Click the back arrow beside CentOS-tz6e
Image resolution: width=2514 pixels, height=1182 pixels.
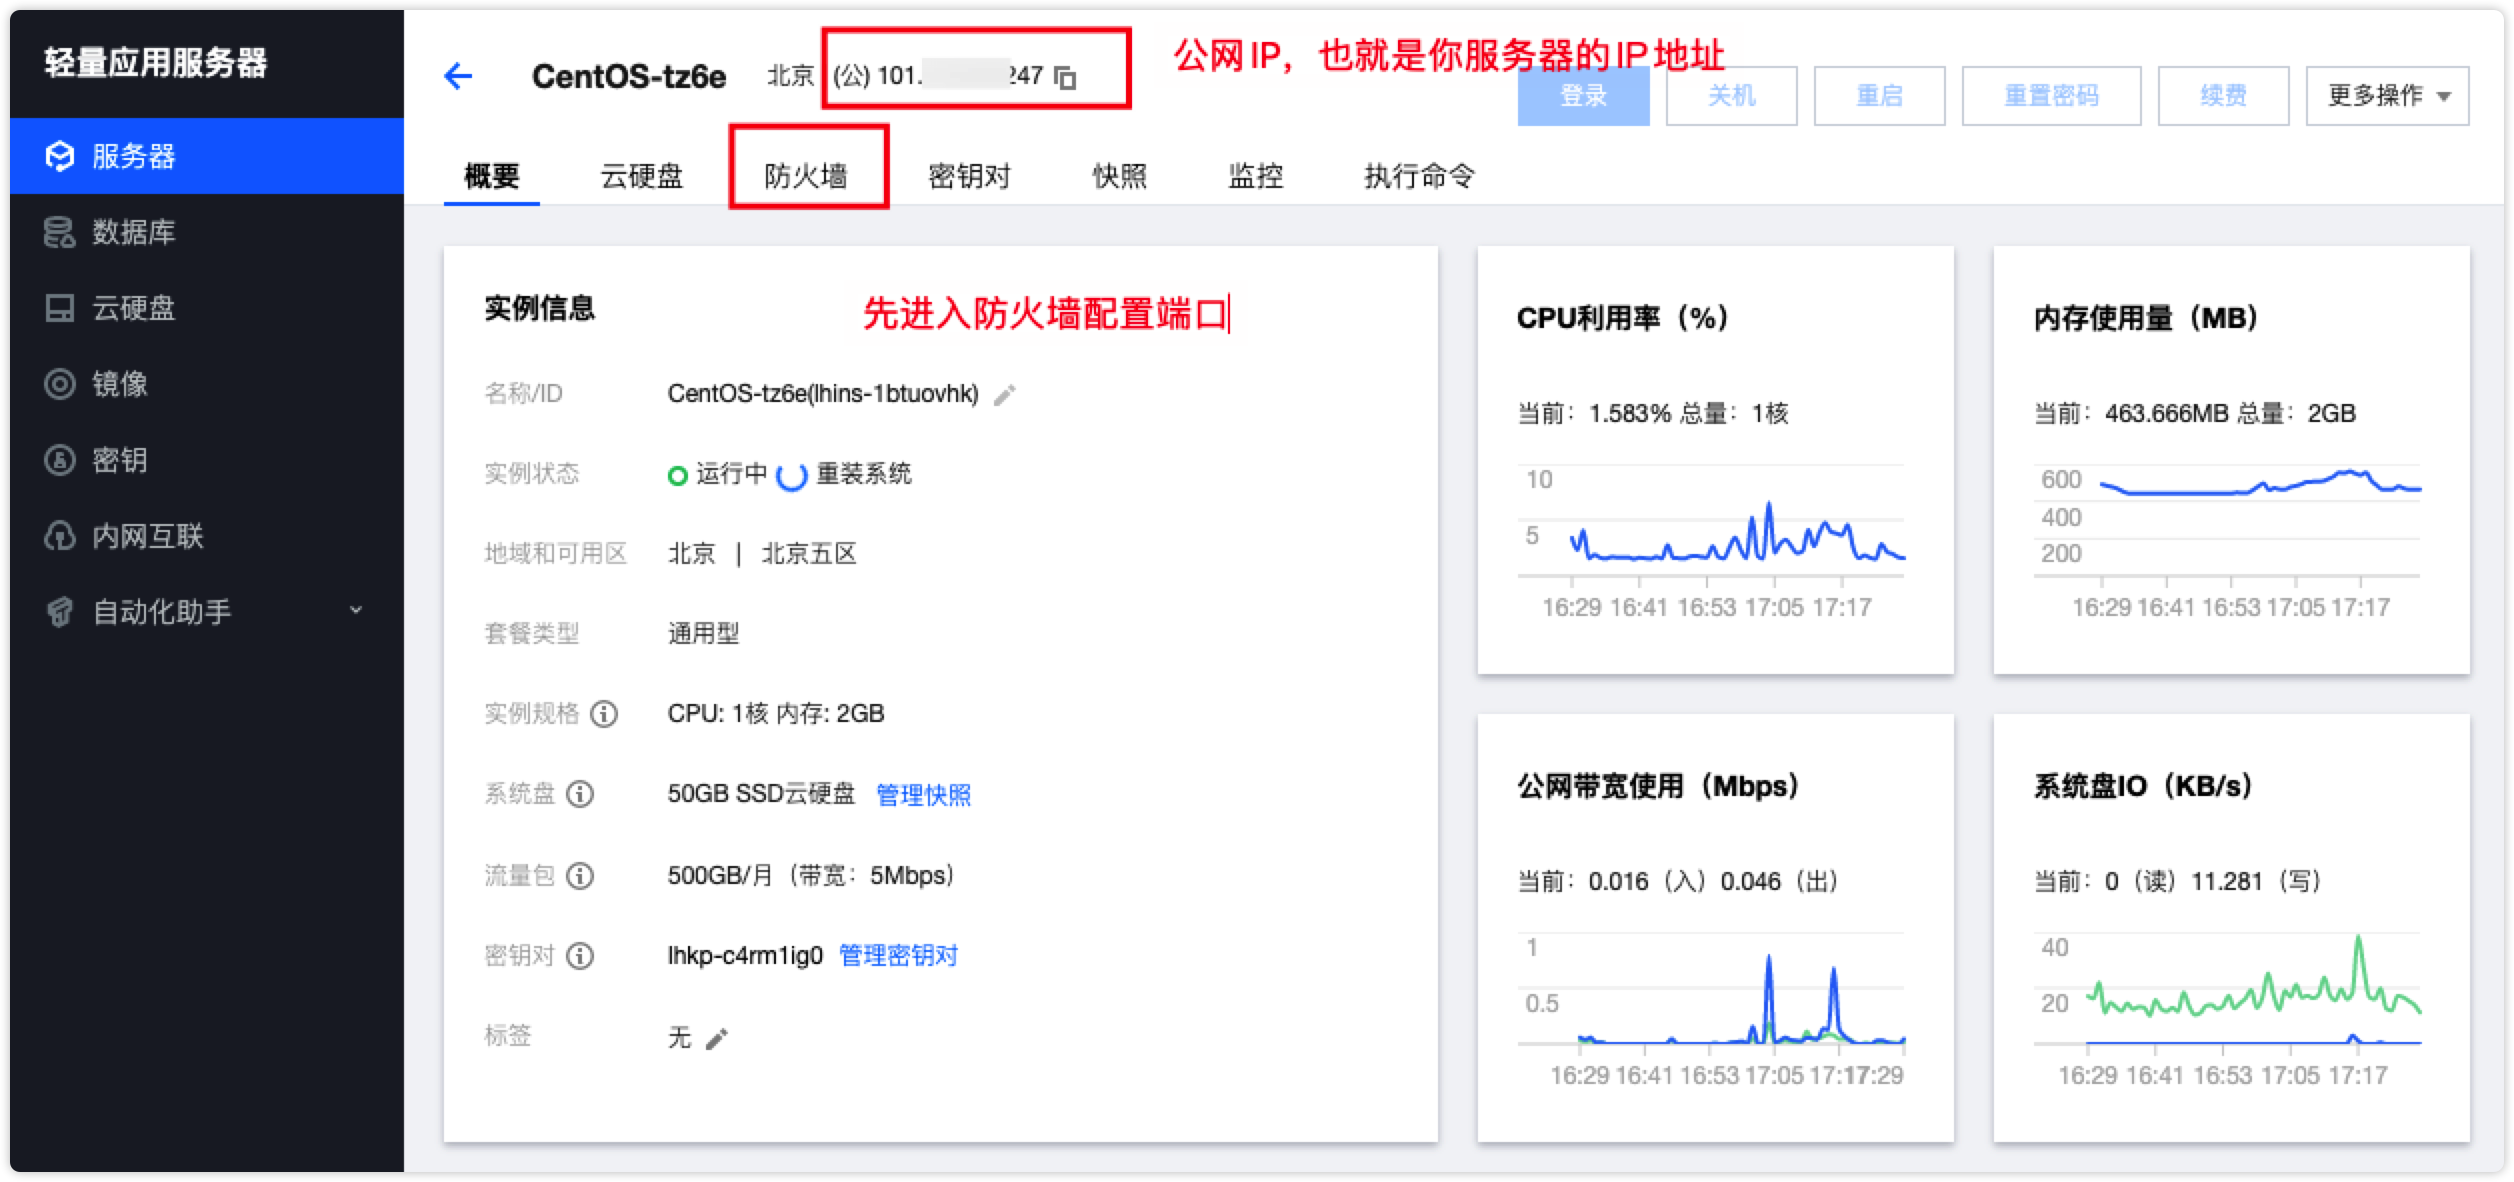point(458,76)
